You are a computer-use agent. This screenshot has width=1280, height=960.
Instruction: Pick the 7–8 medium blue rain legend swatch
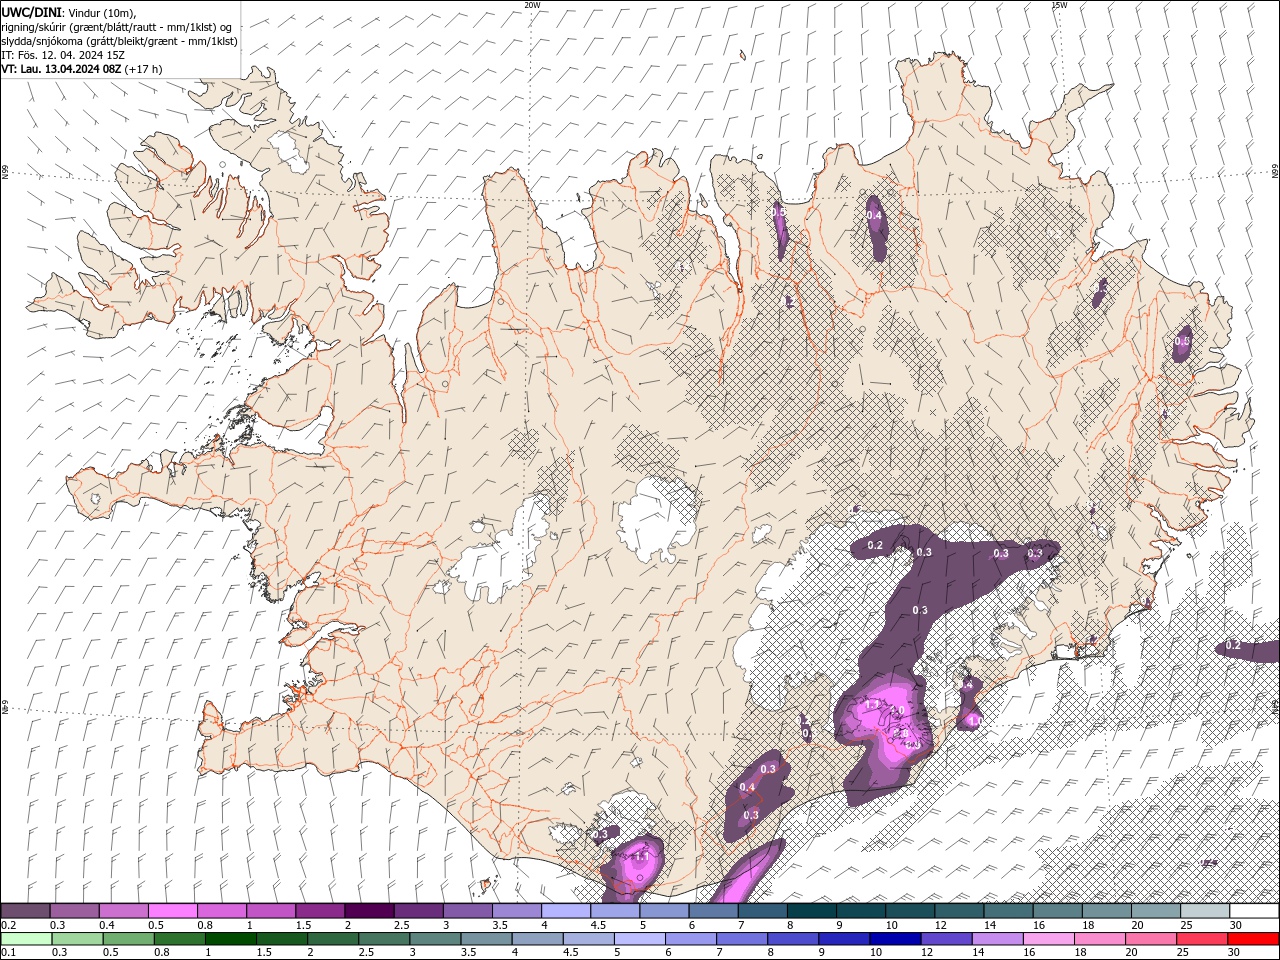(x=741, y=939)
